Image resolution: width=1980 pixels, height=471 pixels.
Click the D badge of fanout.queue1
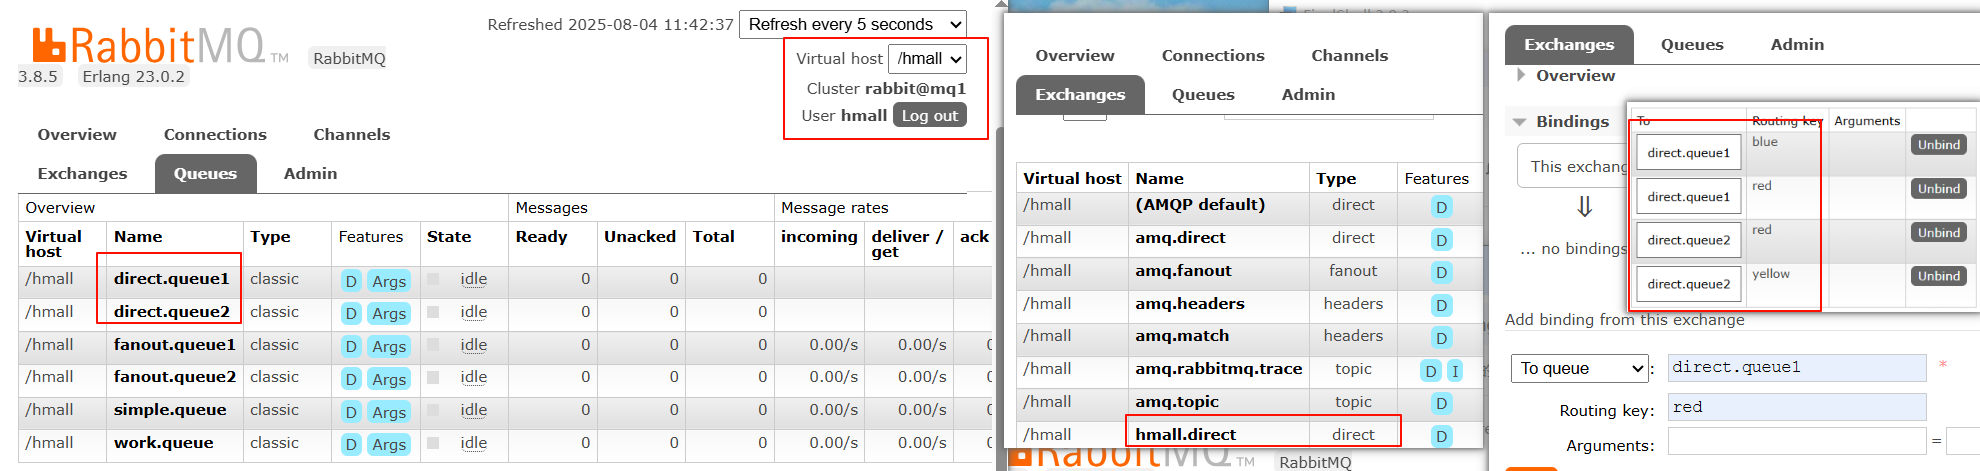point(351,346)
